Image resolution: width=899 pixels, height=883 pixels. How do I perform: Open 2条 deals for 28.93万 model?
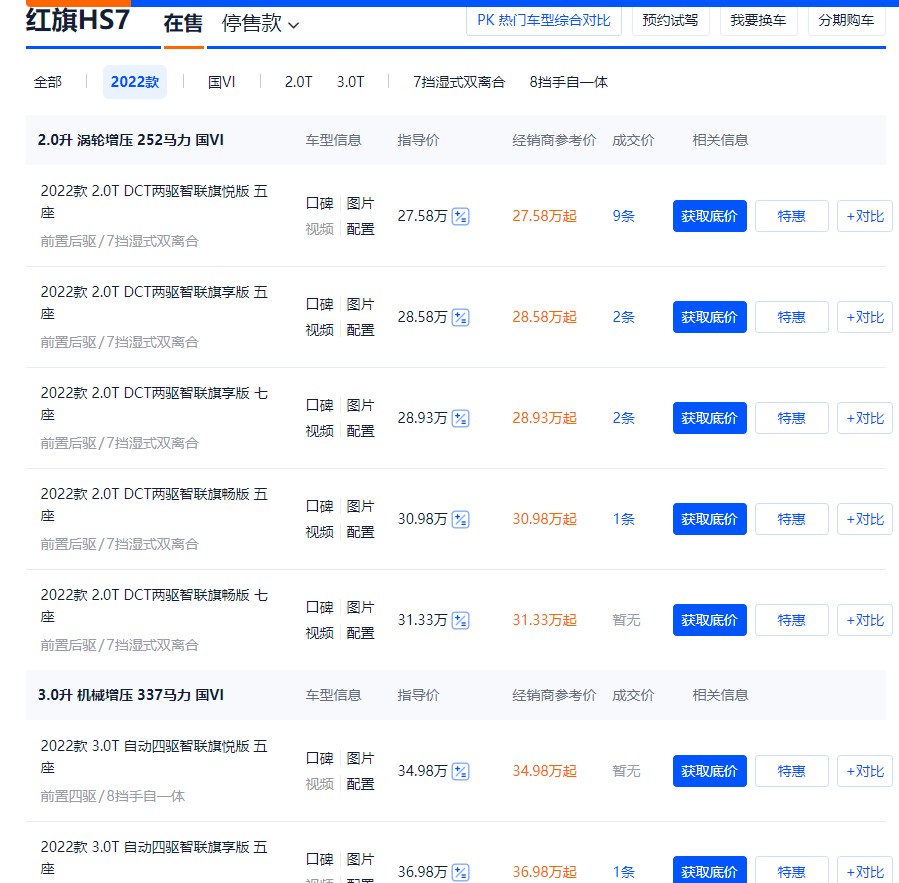pyautogui.click(x=624, y=418)
